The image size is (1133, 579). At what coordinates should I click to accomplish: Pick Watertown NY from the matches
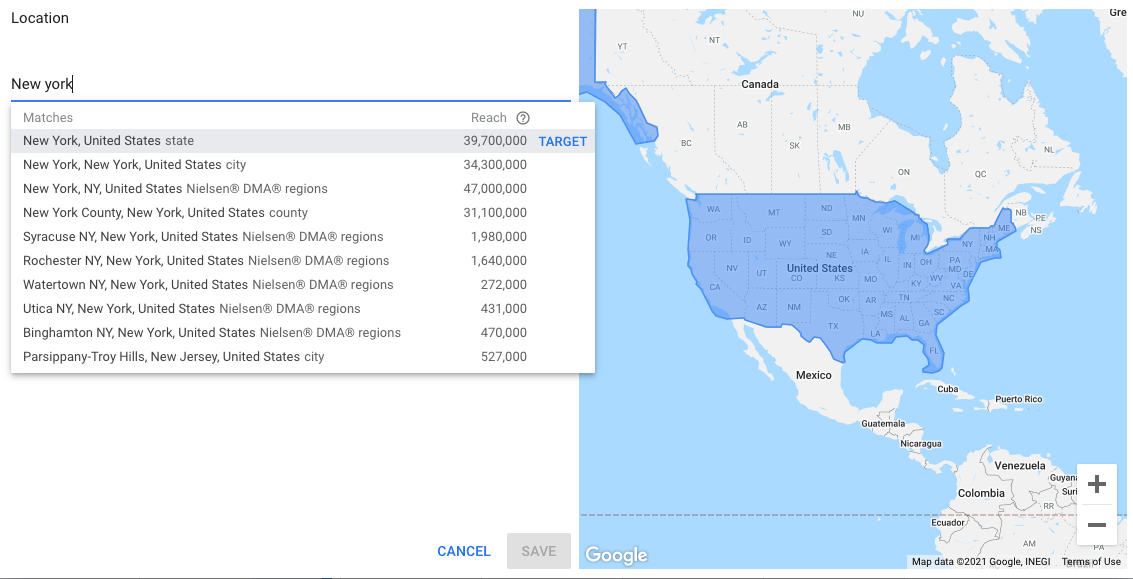click(208, 285)
